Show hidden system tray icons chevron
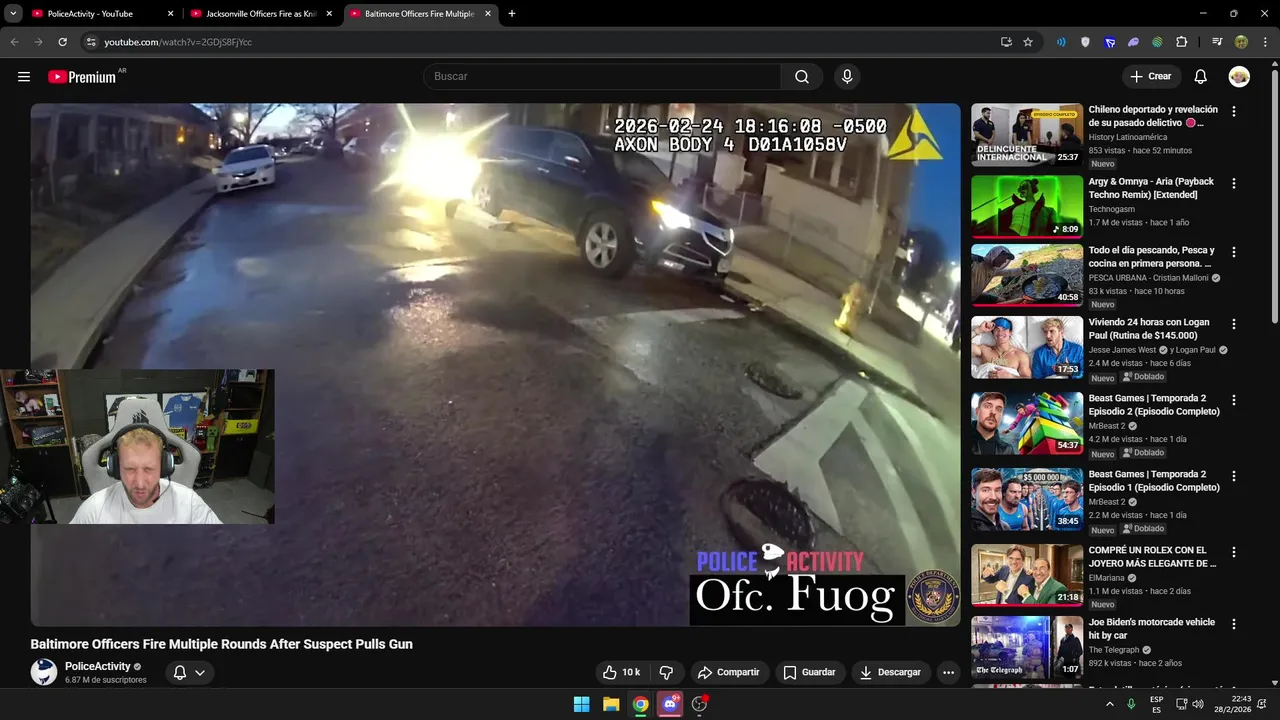Viewport: 1280px width, 720px height. click(x=1109, y=704)
